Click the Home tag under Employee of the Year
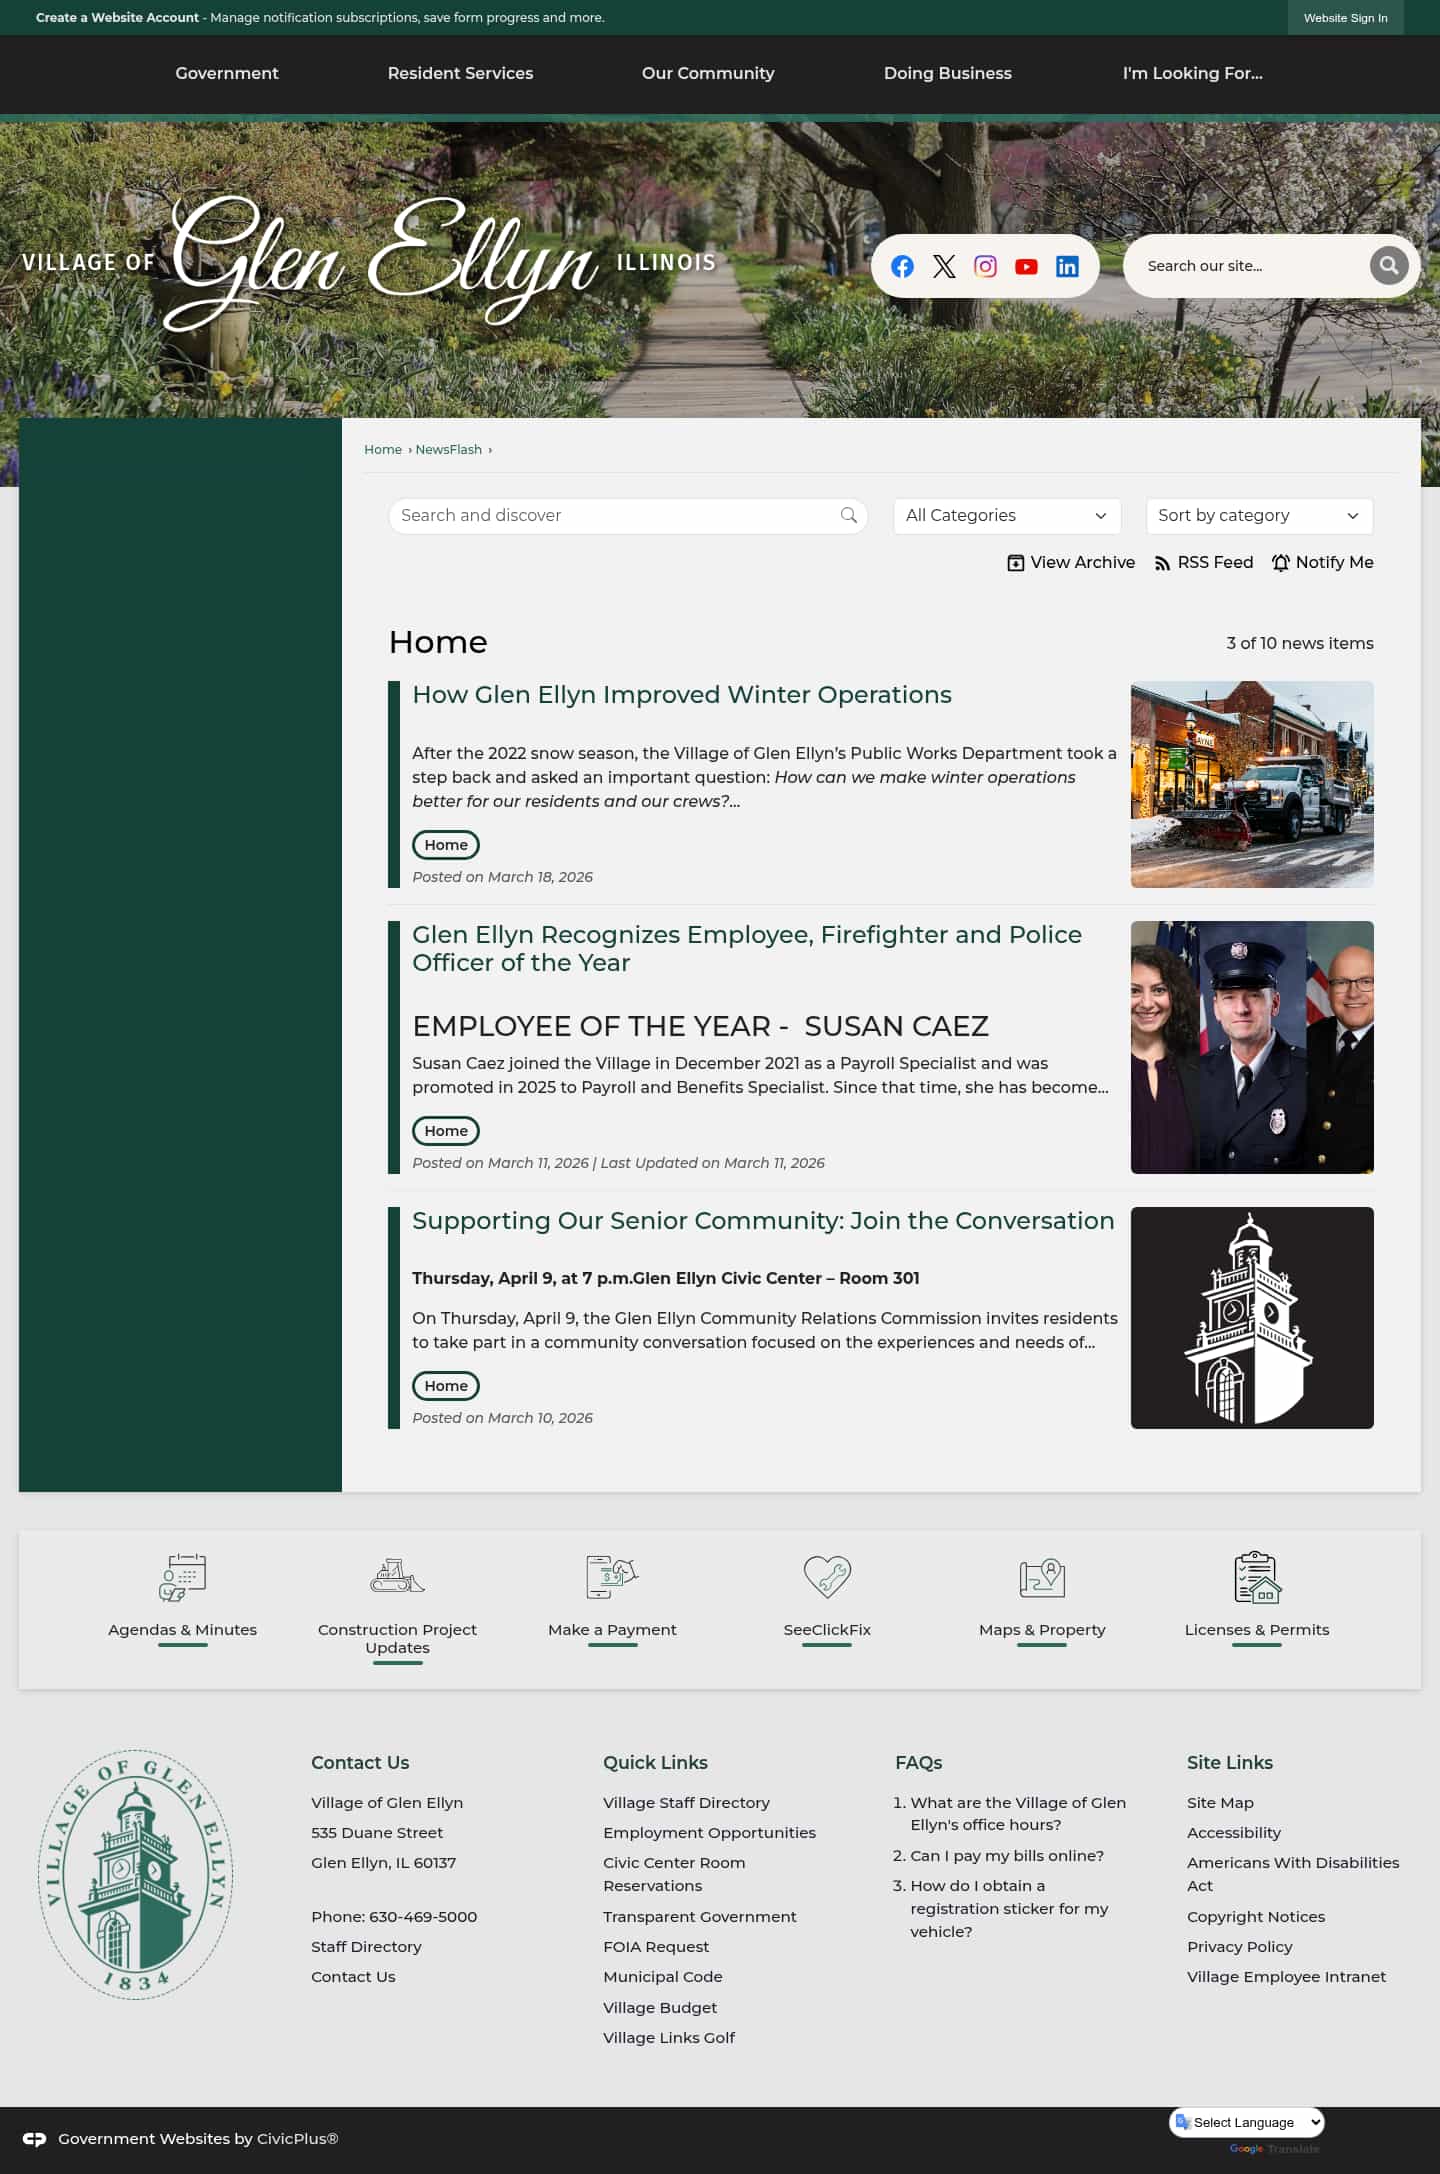 pos(446,1131)
